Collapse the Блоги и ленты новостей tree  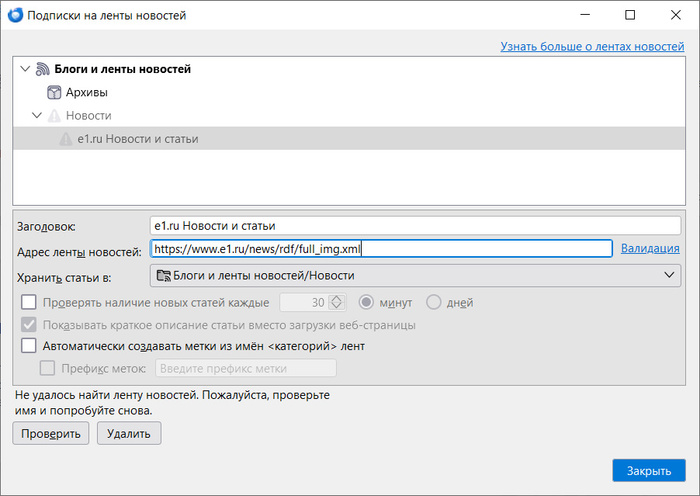pyautogui.click(x=24, y=70)
